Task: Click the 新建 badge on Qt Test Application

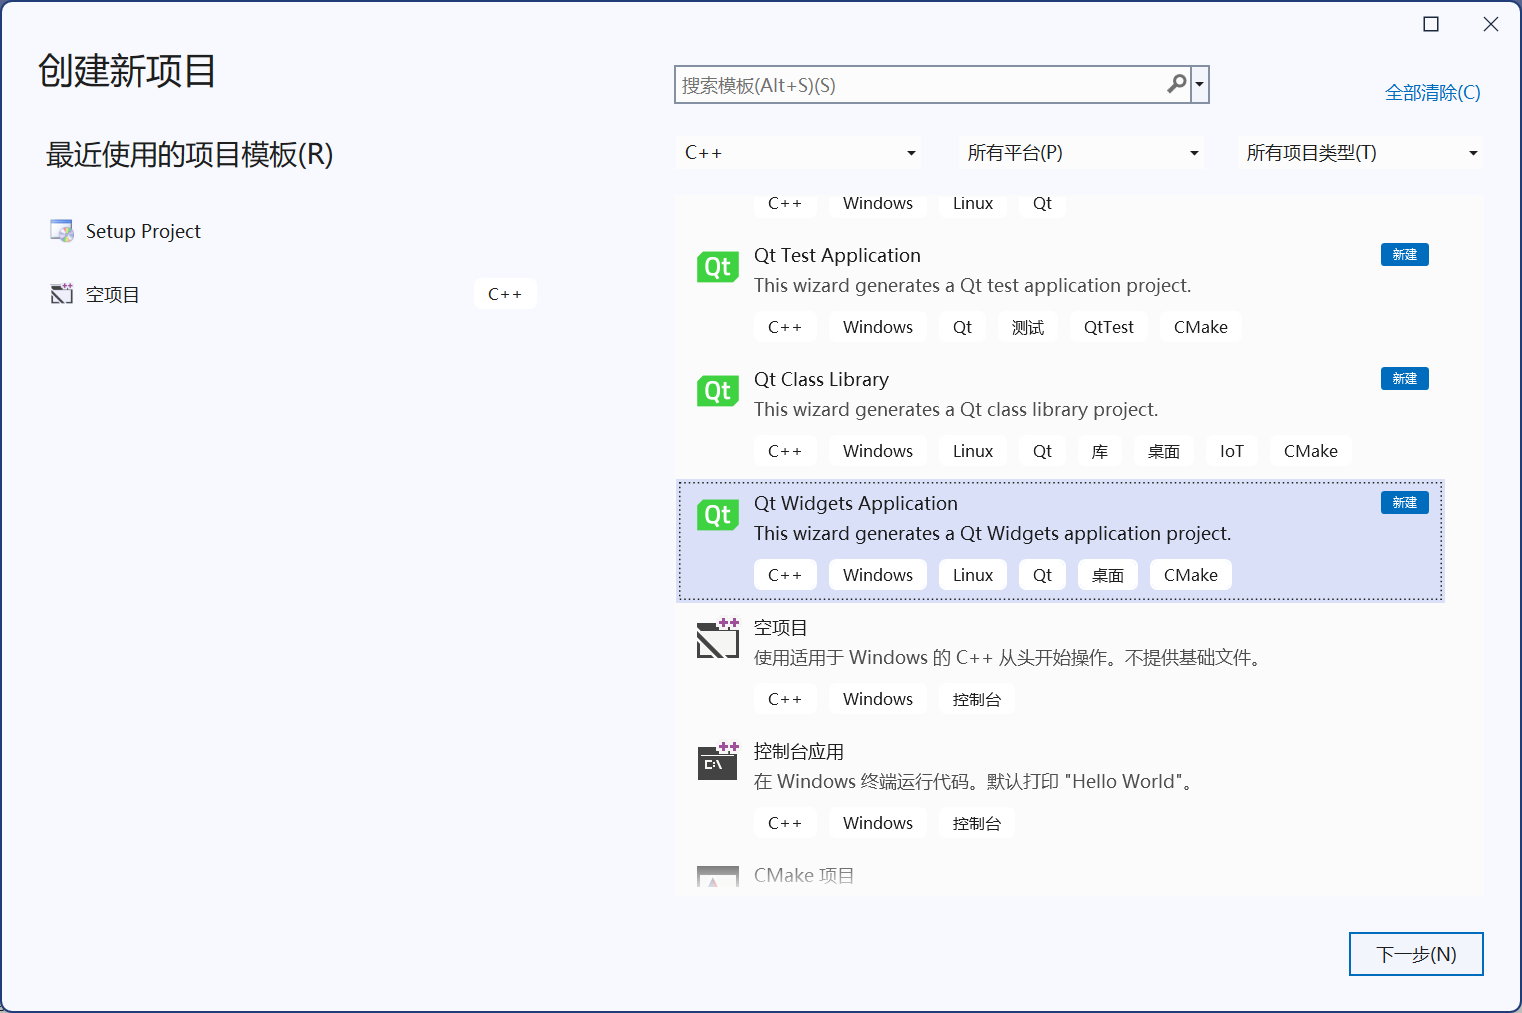Action: pyautogui.click(x=1404, y=255)
